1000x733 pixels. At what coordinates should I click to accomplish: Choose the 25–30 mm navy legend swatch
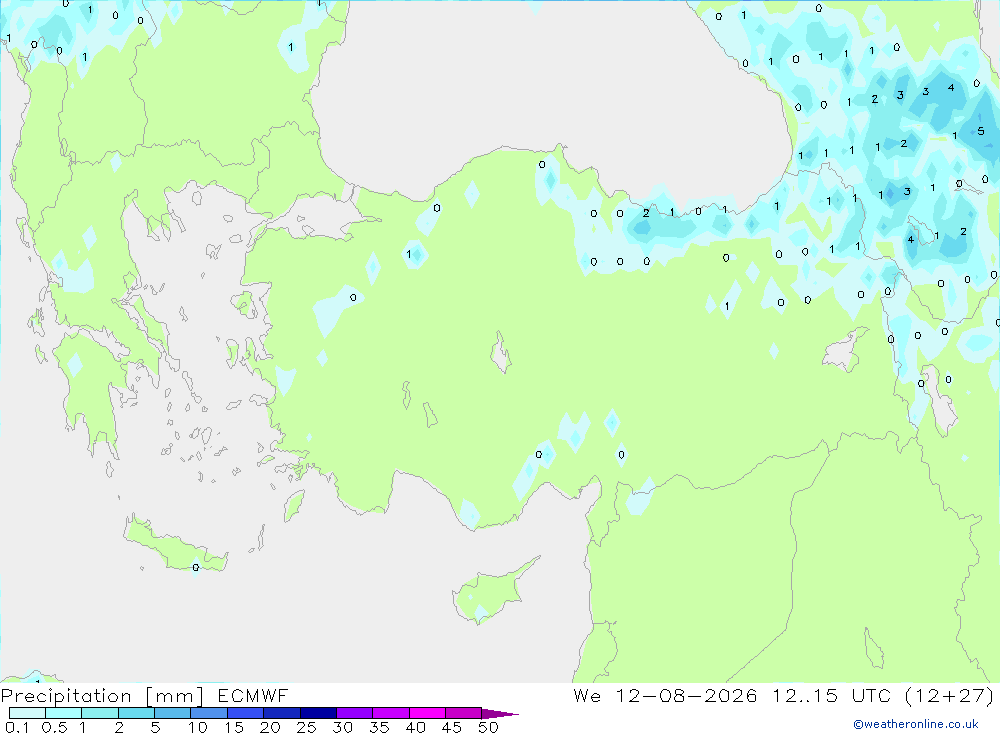pos(318,713)
